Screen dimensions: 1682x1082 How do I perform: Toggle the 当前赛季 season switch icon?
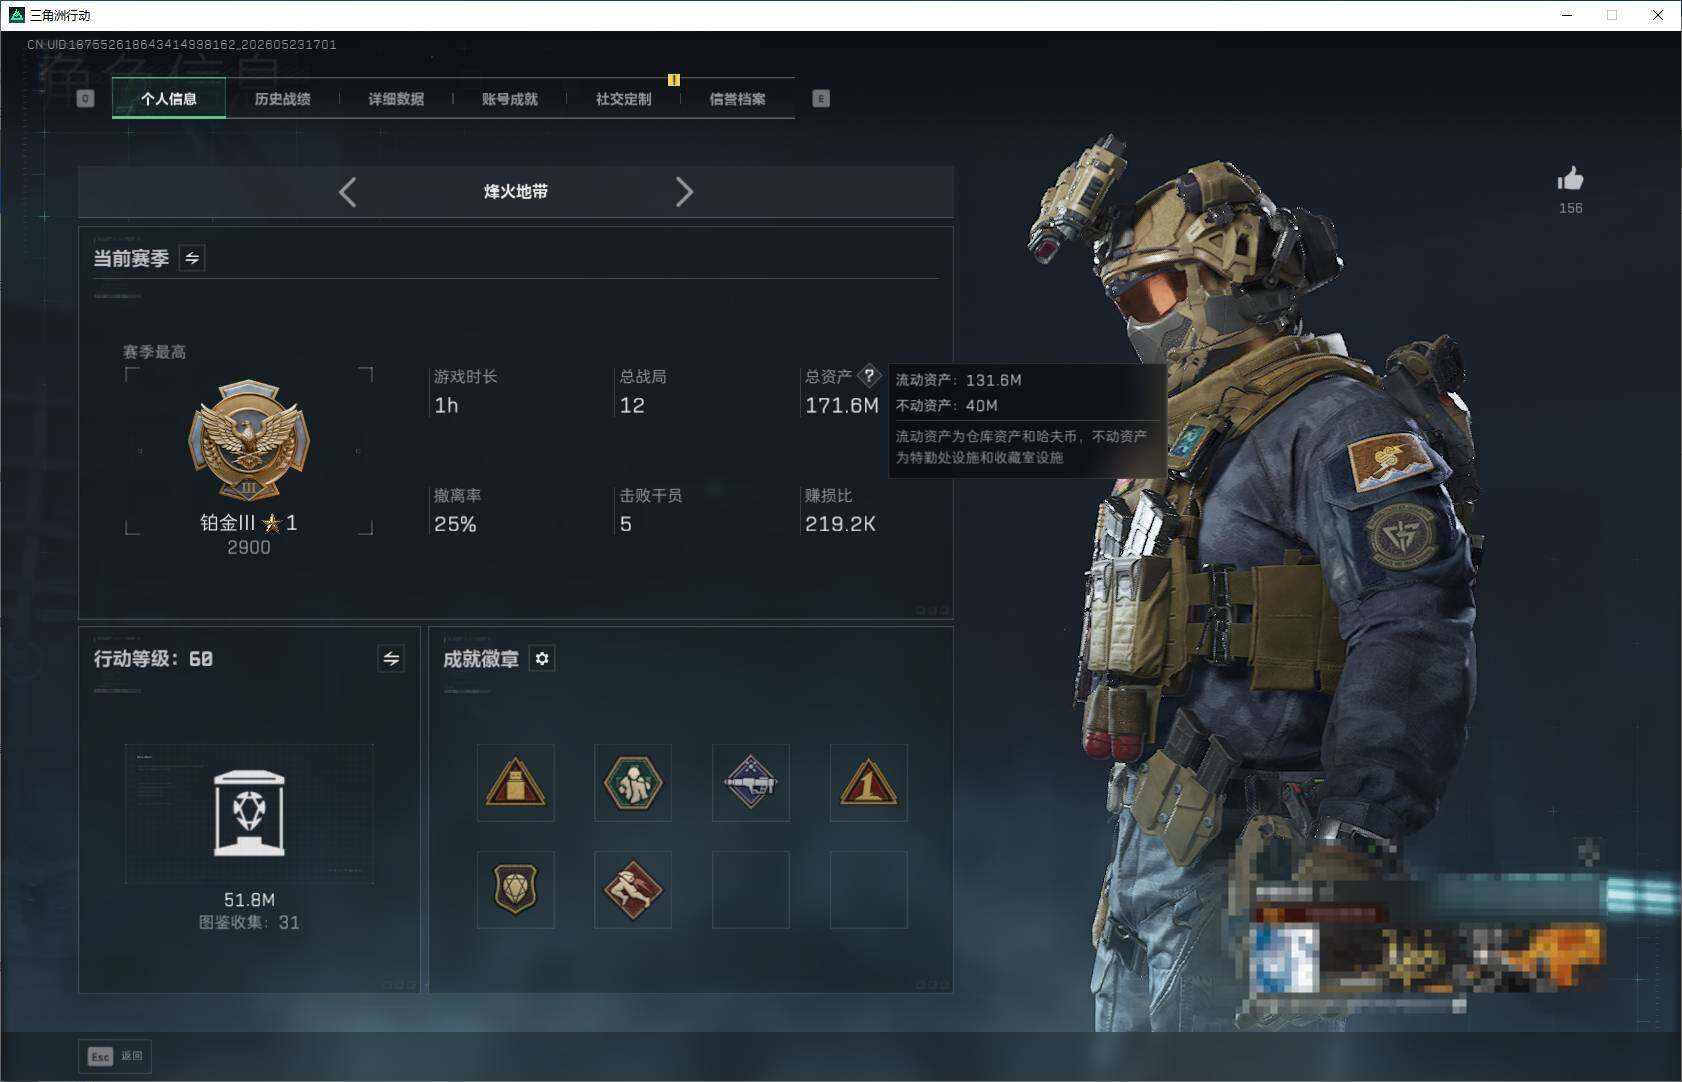pyautogui.click(x=192, y=258)
